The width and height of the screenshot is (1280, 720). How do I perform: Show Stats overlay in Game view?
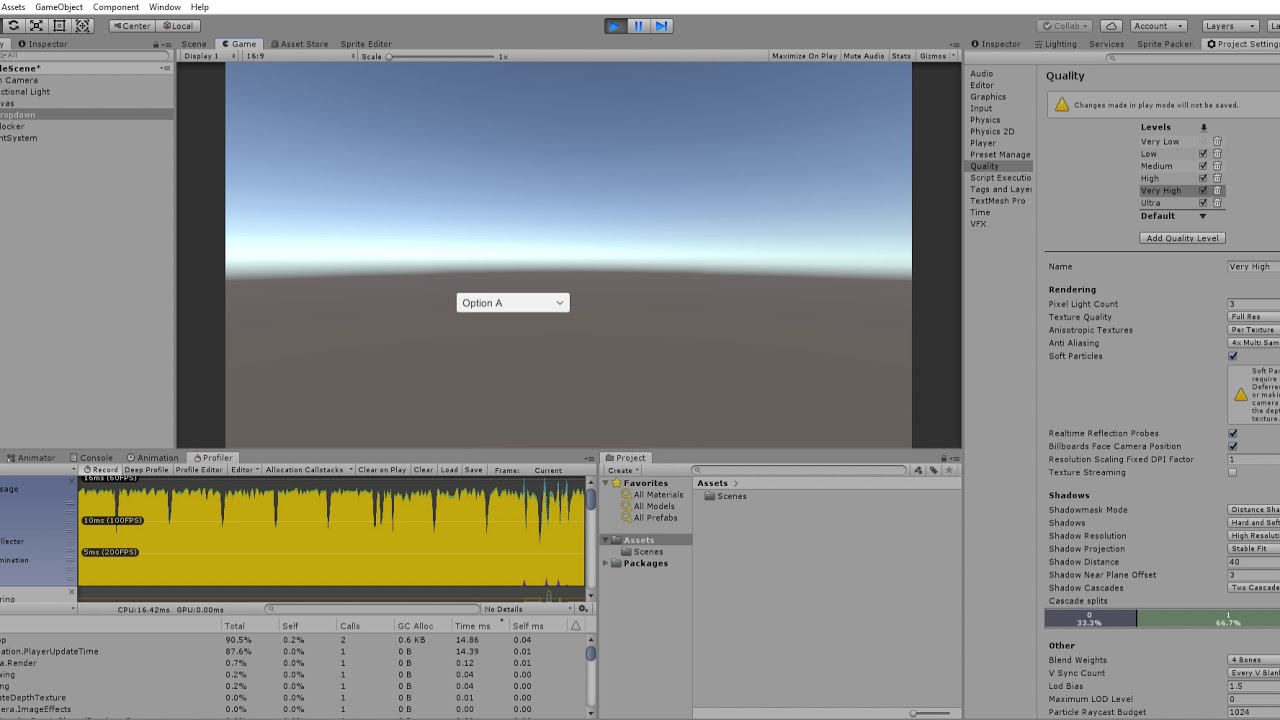(x=901, y=56)
